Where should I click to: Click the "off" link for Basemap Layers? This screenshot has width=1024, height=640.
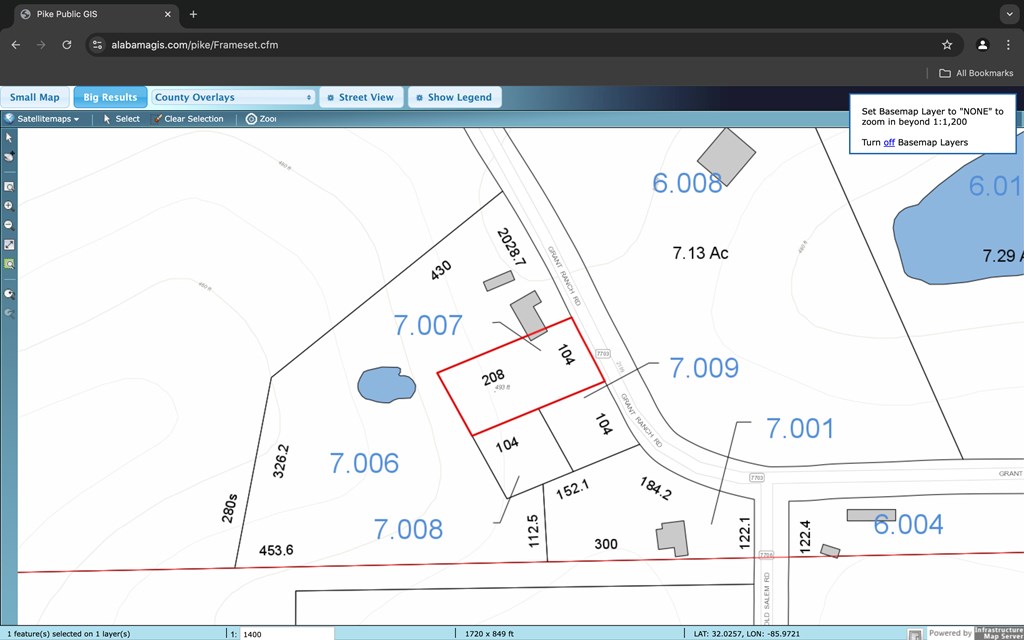pyautogui.click(x=888, y=143)
